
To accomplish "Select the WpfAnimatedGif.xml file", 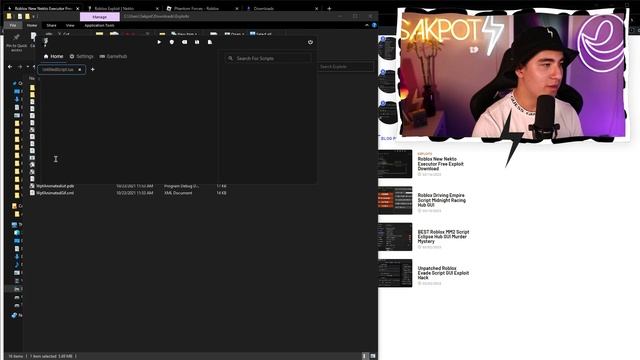I will pyautogui.click(x=55, y=193).
